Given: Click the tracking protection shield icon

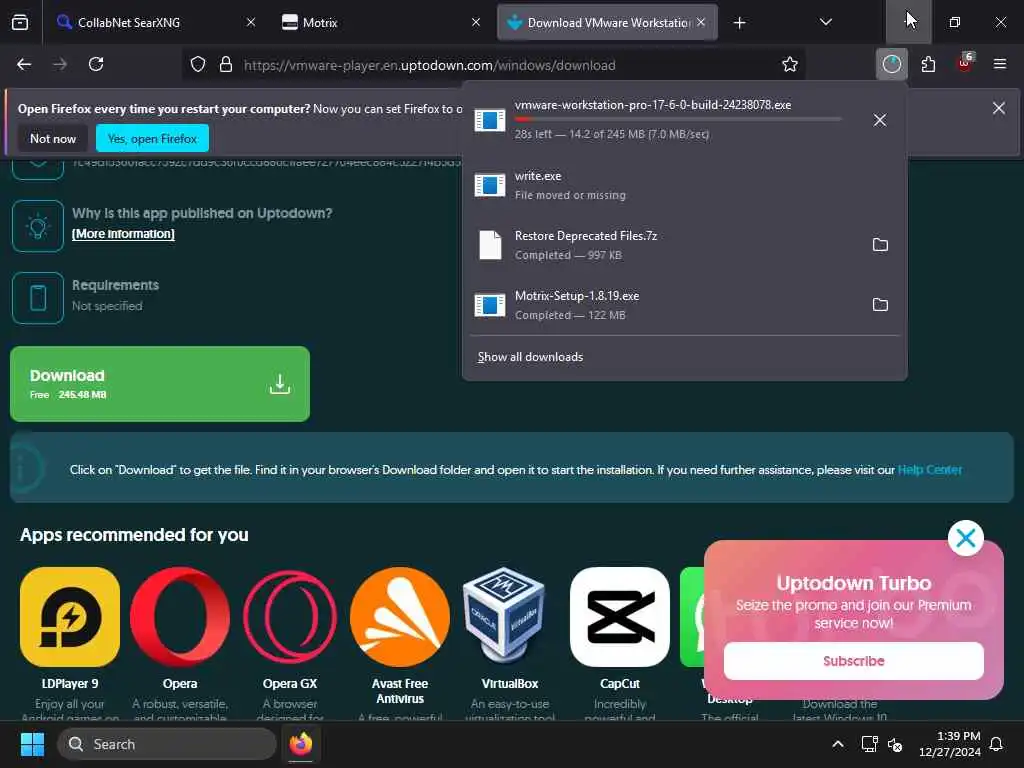Looking at the screenshot, I should (198, 65).
